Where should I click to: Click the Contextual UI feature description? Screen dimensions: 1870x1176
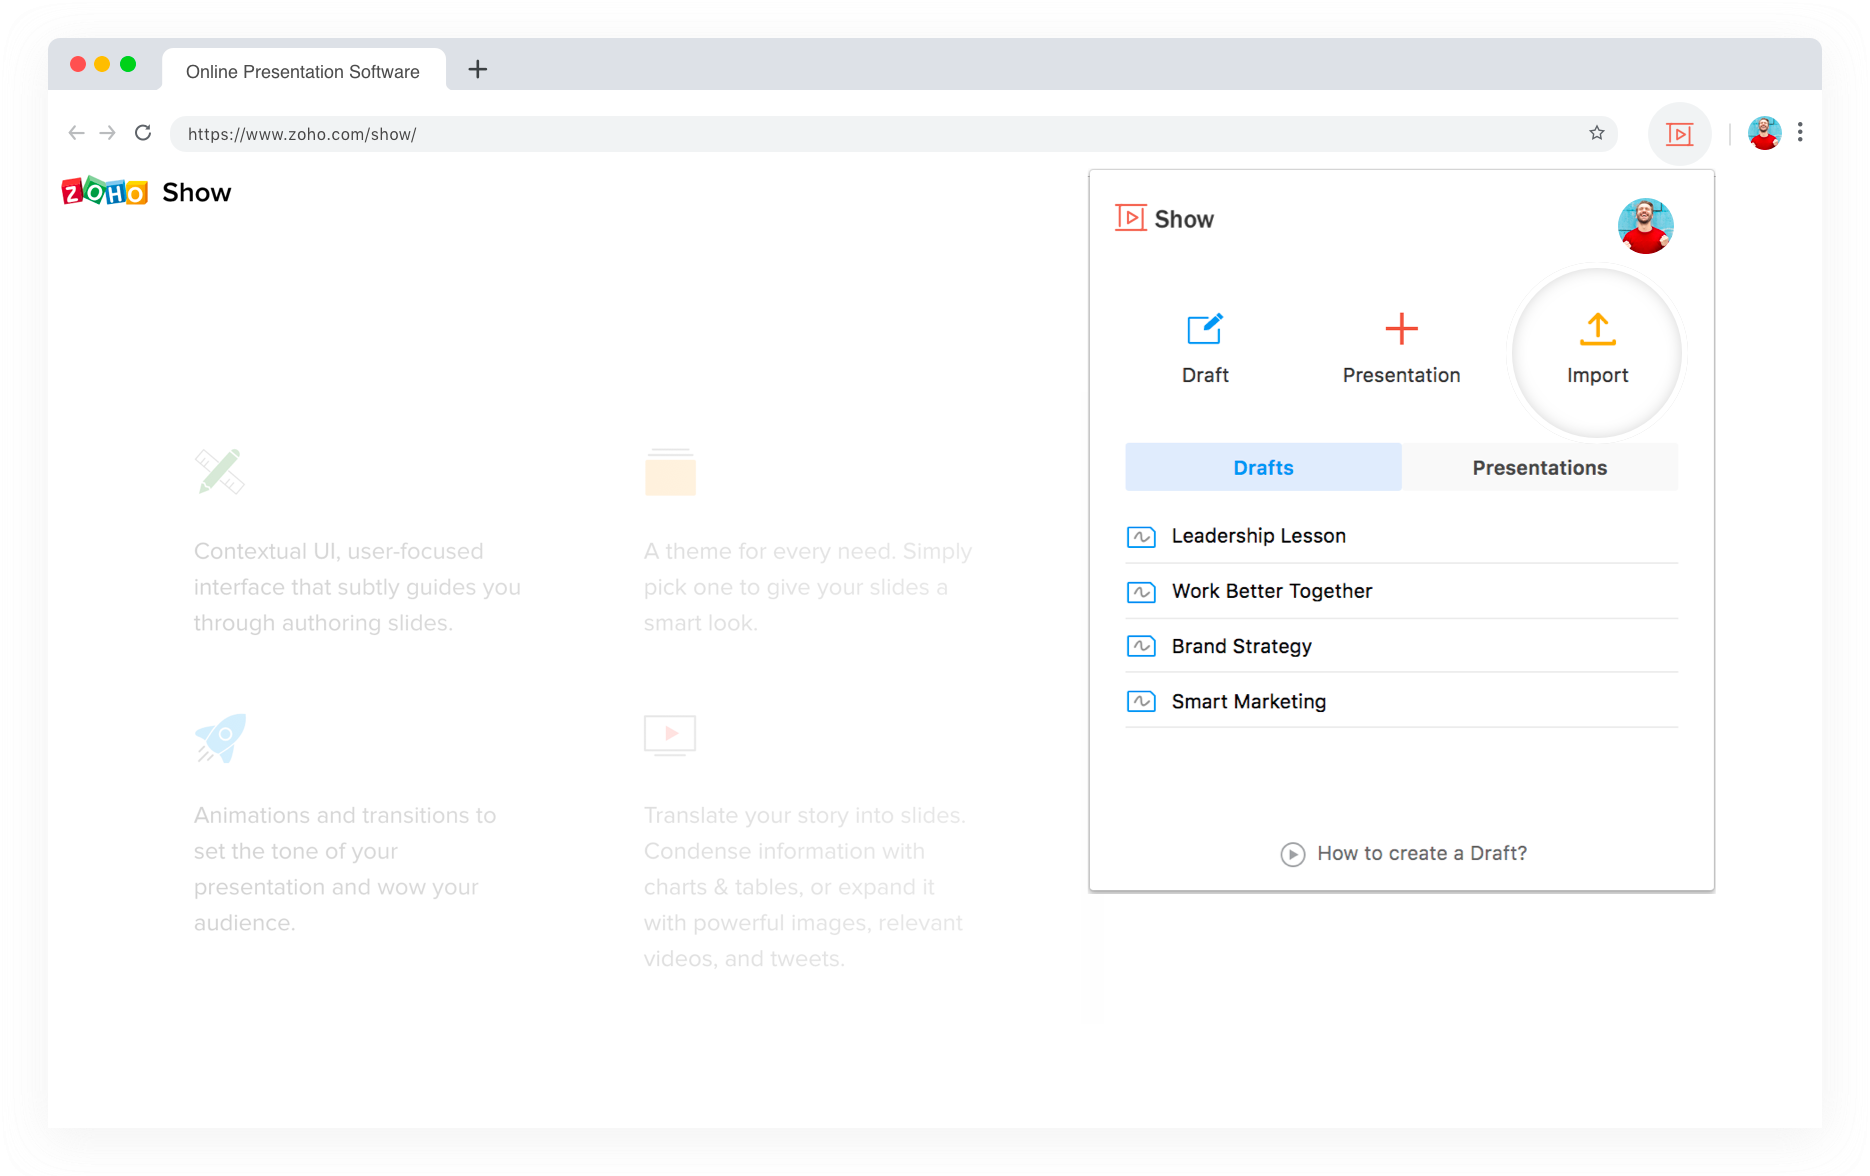click(357, 587)
